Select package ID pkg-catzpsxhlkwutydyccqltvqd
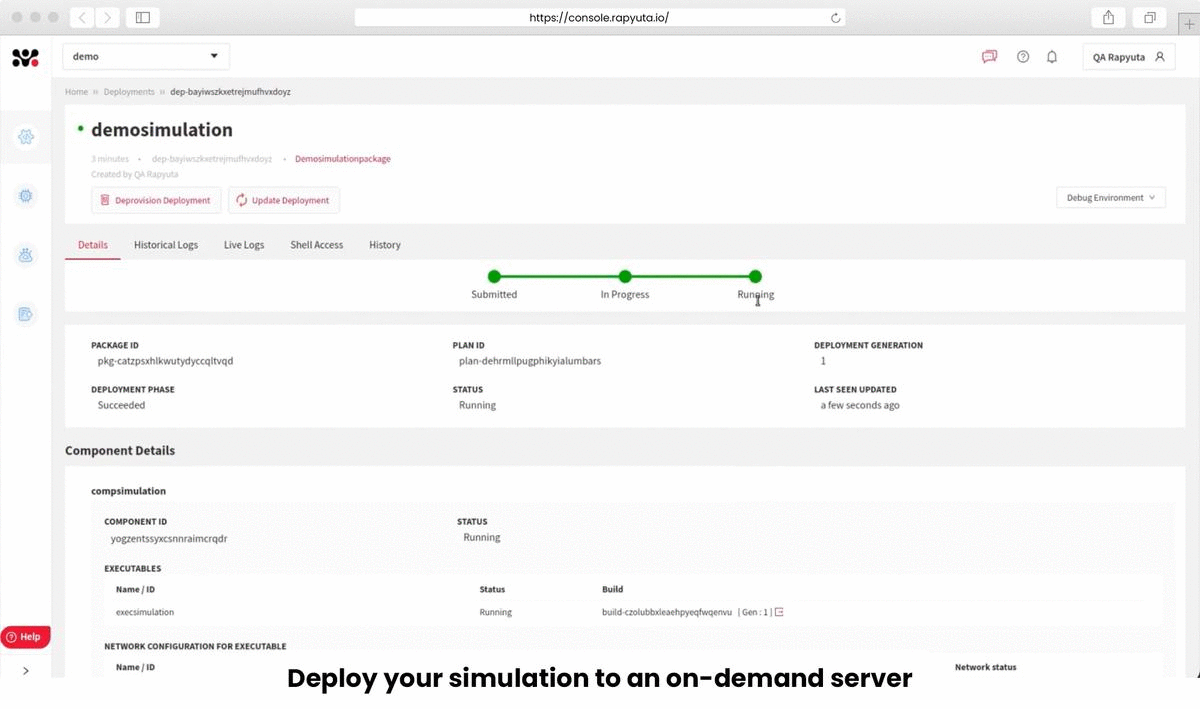The image size is (1200, 718). click(x=165, y=361)
